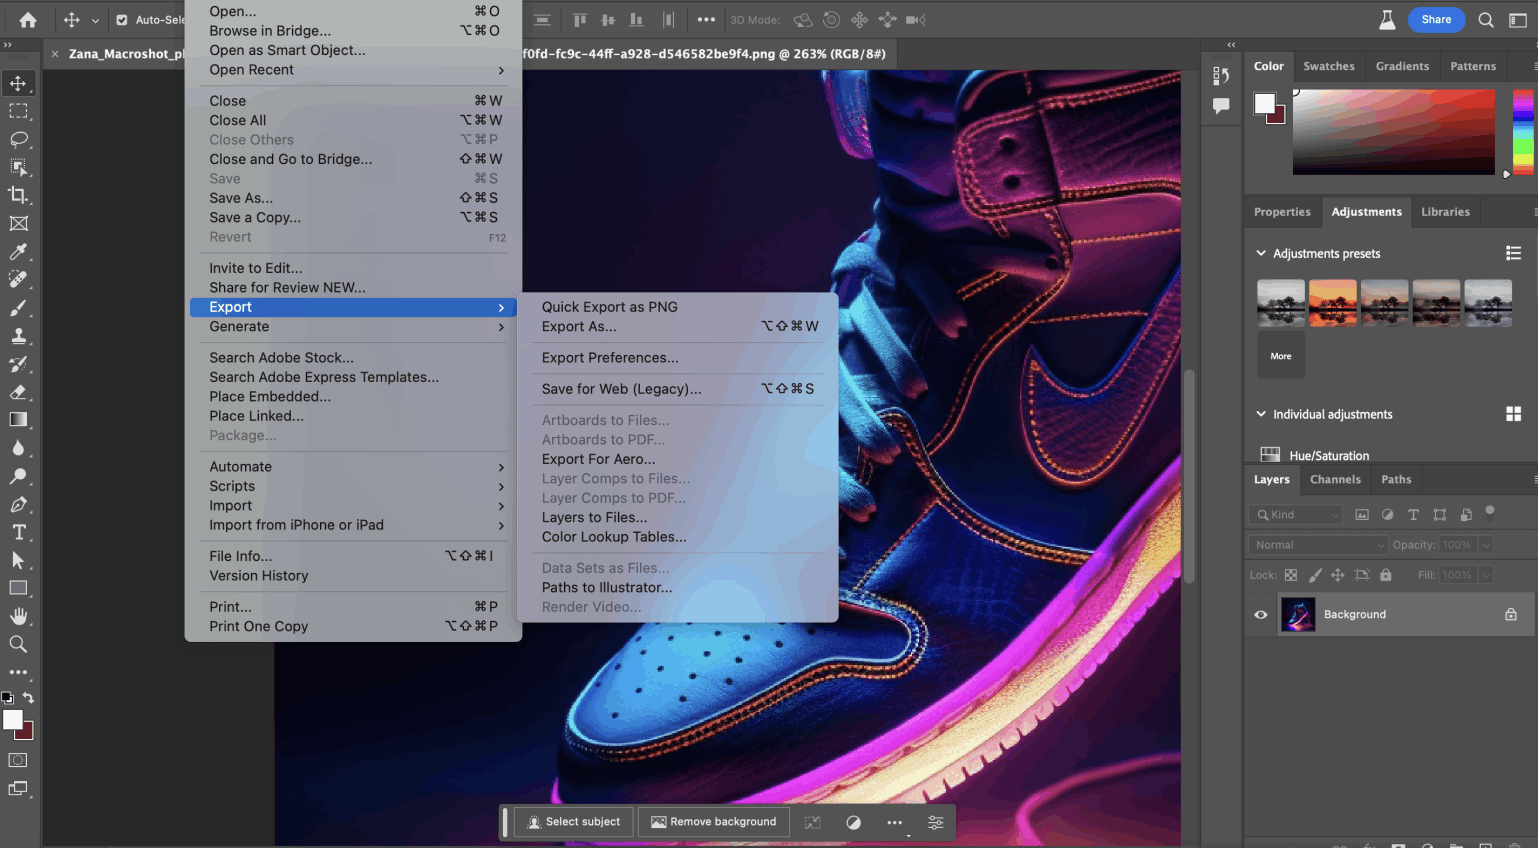Select the History Brush tool
Image resolution: width=1538 pixels, height=848 pixels.
pyautogui.click(x=19, y=364)
